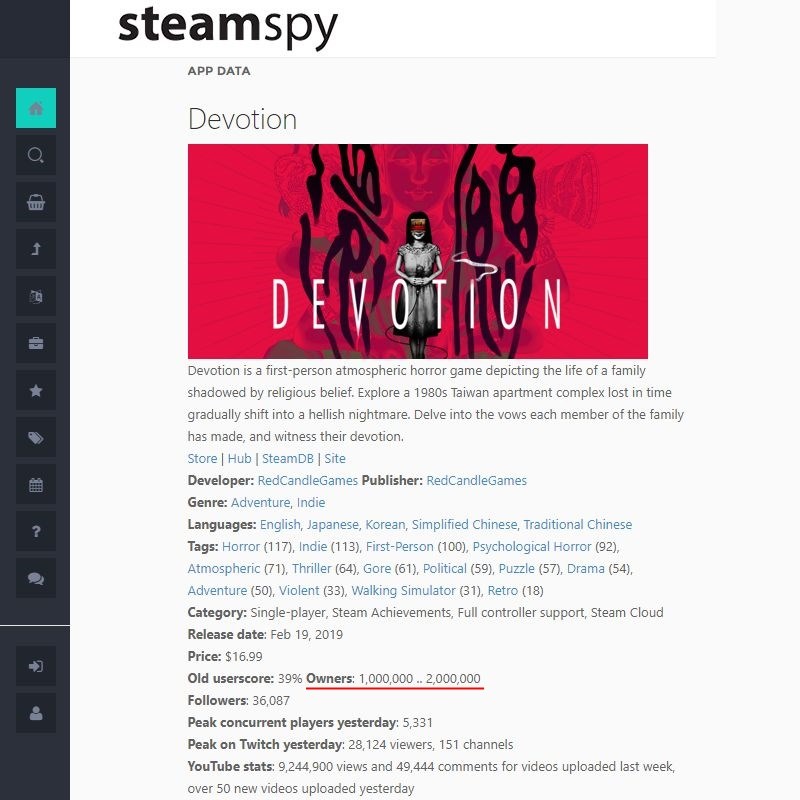This screenshot has width=800, height=800.
Task: Open the Drama tag
Action: tap(586, 568)
